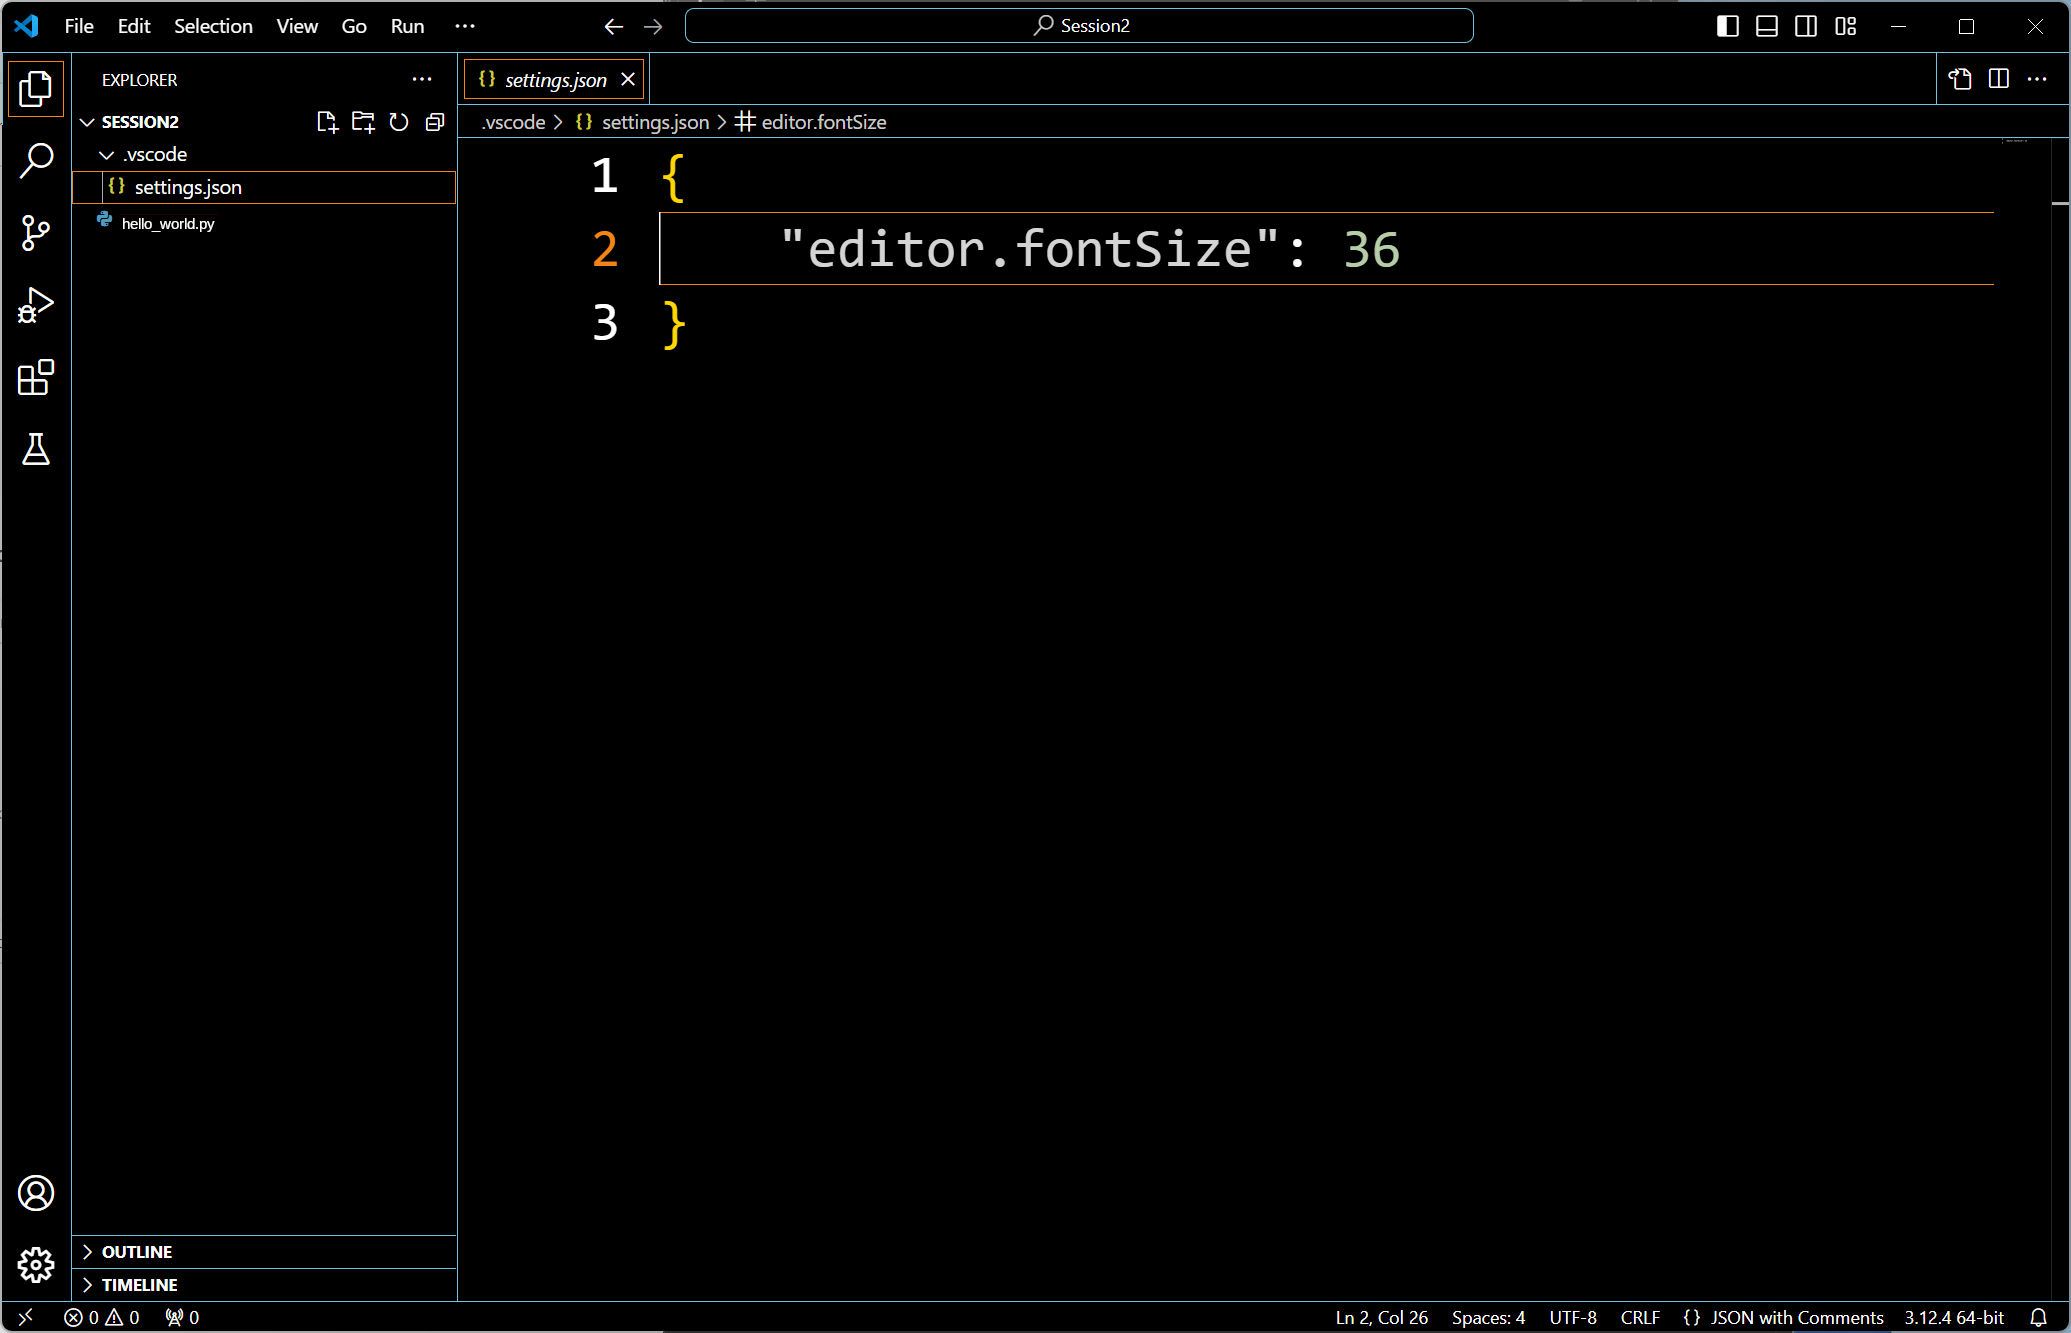Image resolution: width=2071 pixels, height=1333 pixels.
Task: Collapse all folders in explorer
Action: [x=435, y=122]
